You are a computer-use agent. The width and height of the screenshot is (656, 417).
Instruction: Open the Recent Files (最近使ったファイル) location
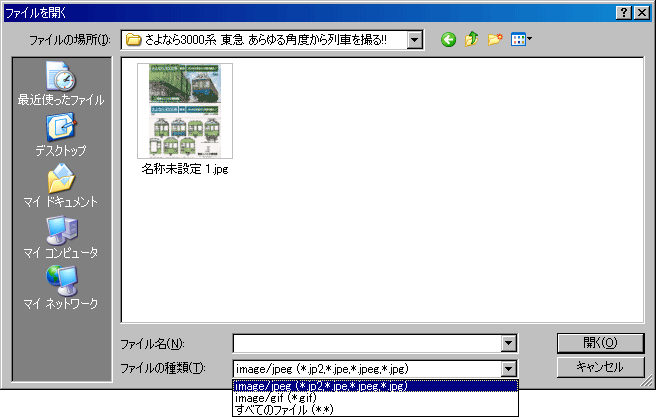click(x=61, y=84)
